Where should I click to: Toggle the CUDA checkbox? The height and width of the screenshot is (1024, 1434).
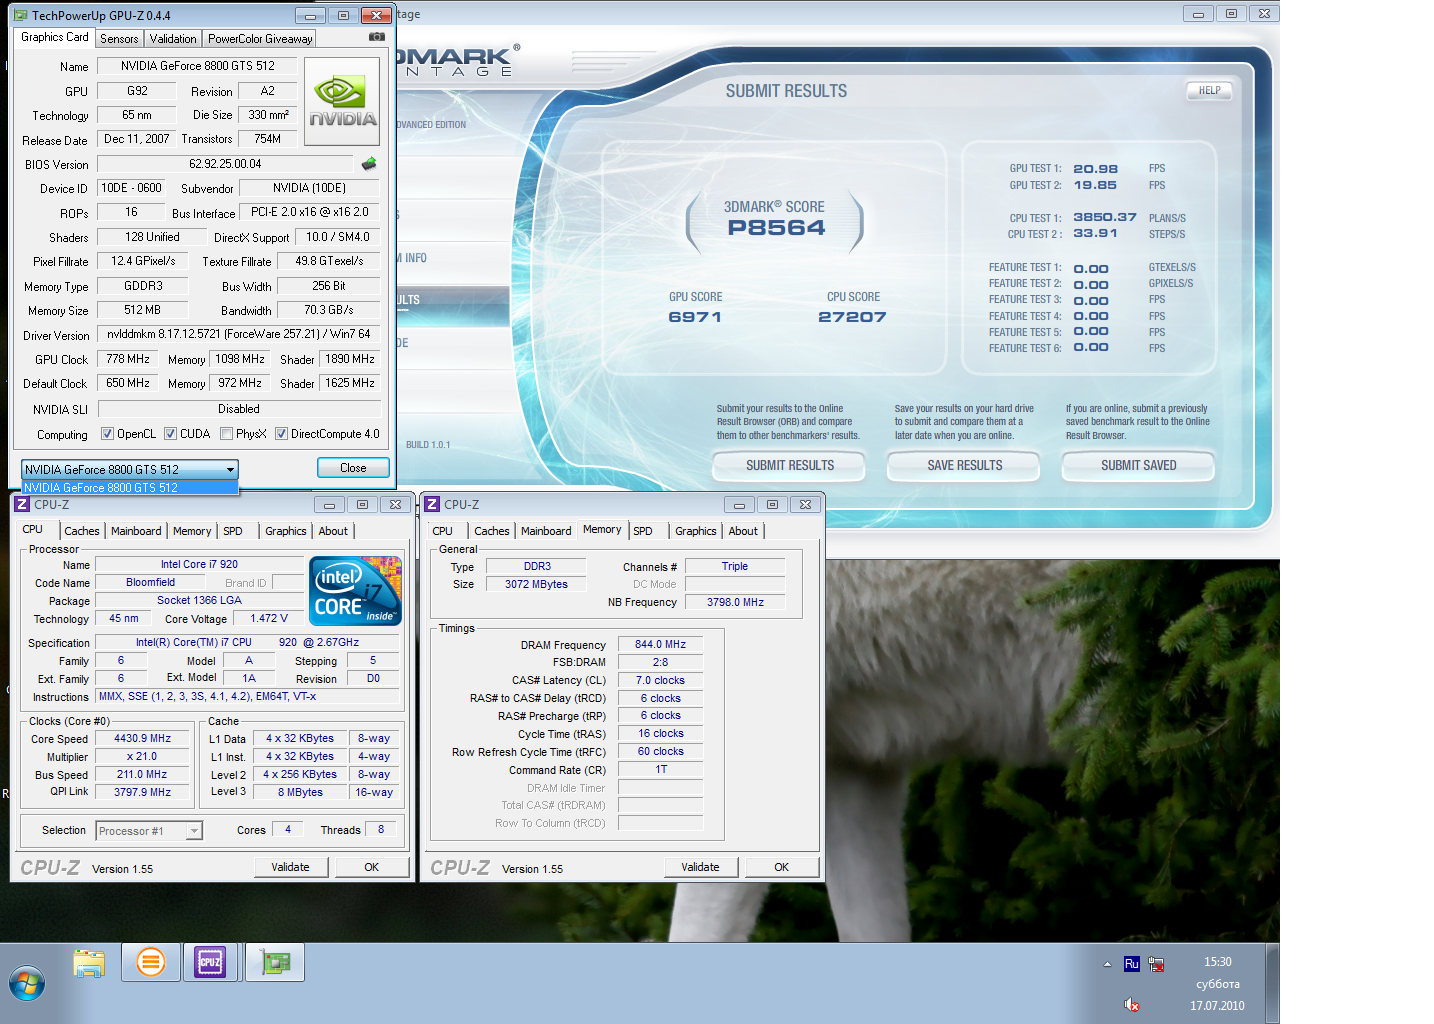click(x=171, y=434)
